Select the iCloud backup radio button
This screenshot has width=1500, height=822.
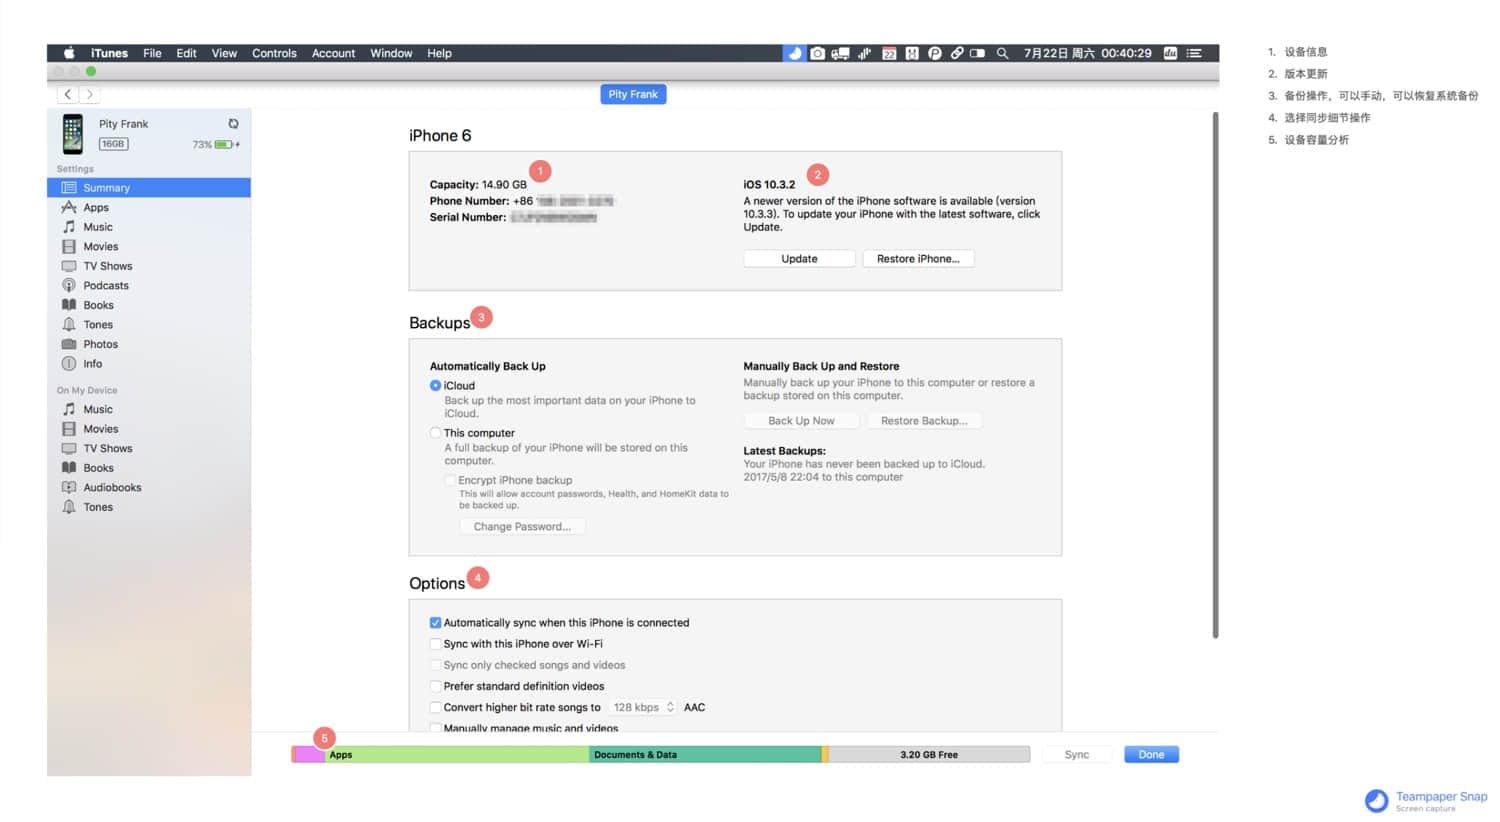click(435, 385)
